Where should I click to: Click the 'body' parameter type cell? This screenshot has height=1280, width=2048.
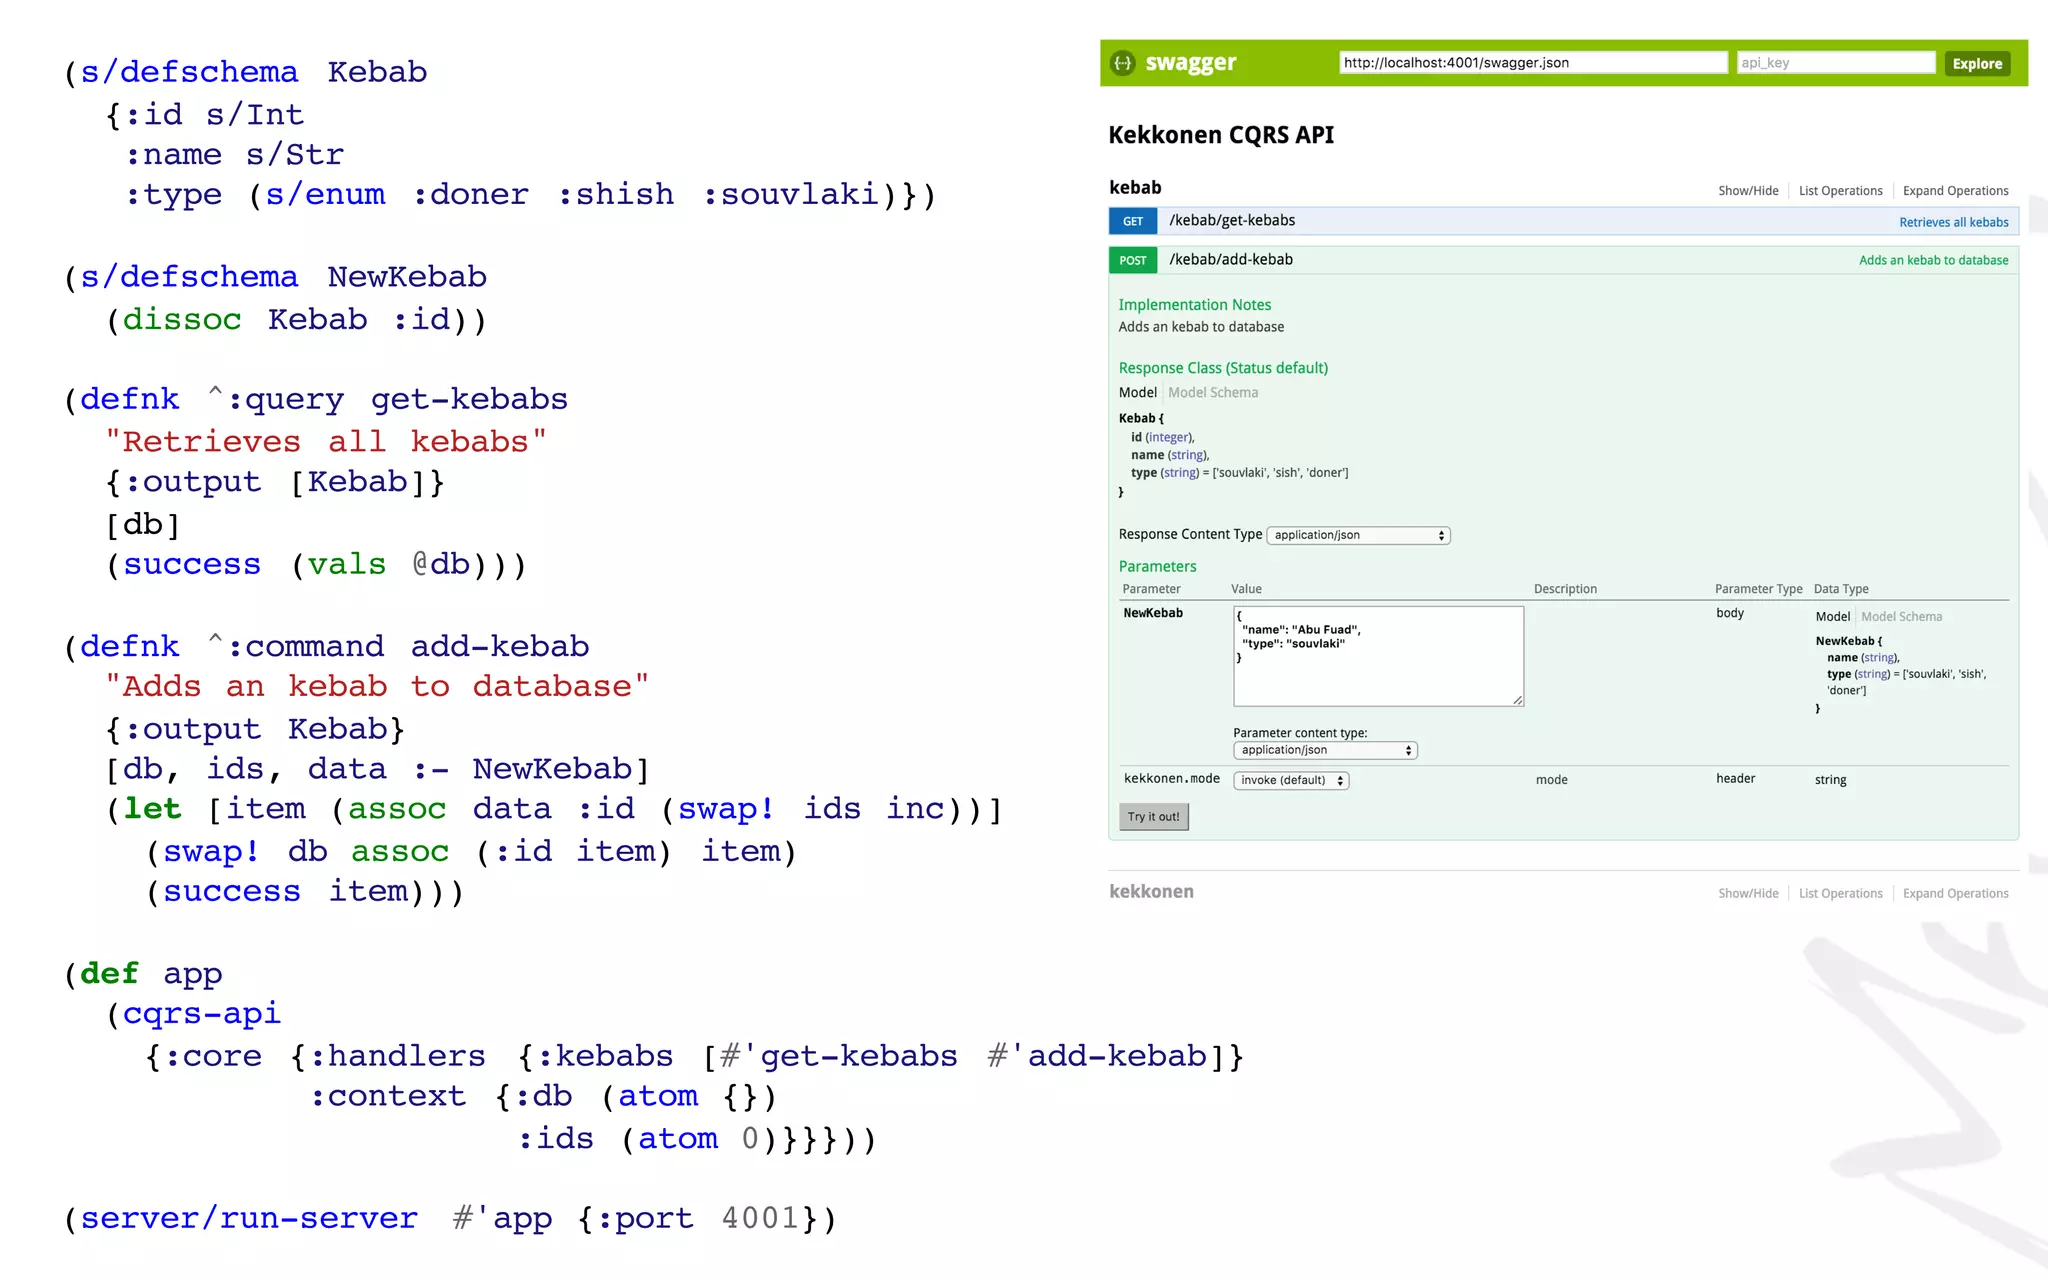click(1729, 613)
